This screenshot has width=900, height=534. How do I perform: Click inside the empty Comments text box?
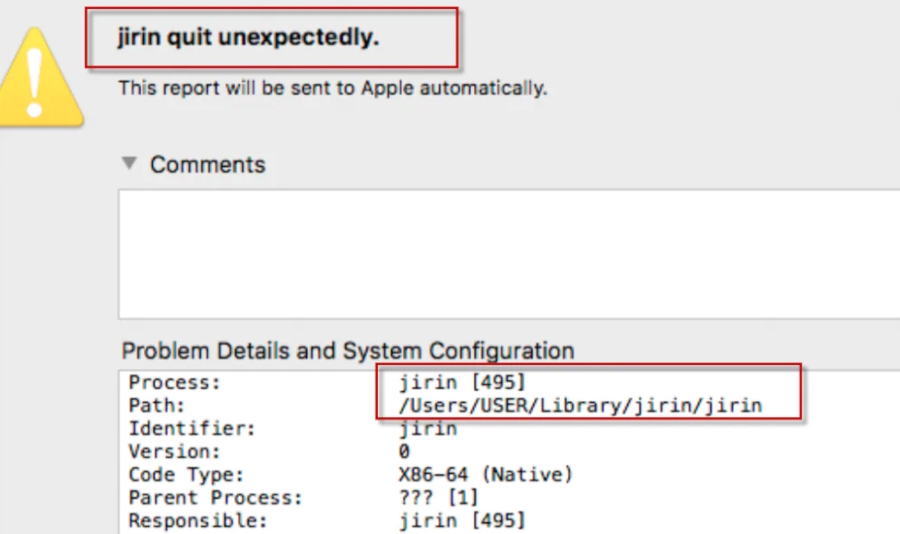click(500, 254)
